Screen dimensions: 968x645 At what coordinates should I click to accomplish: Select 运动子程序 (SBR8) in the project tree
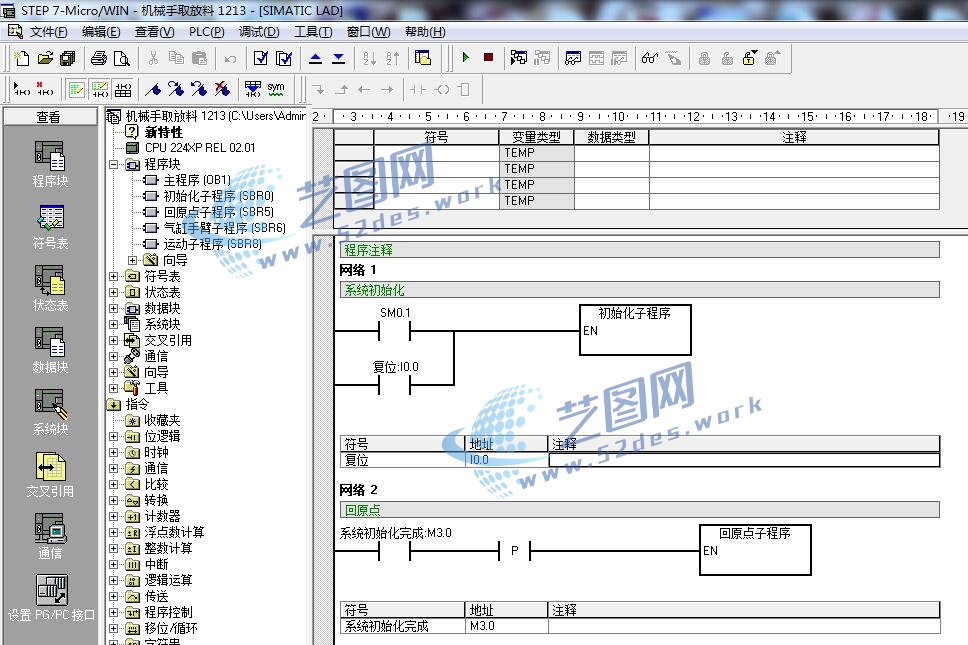212,244
